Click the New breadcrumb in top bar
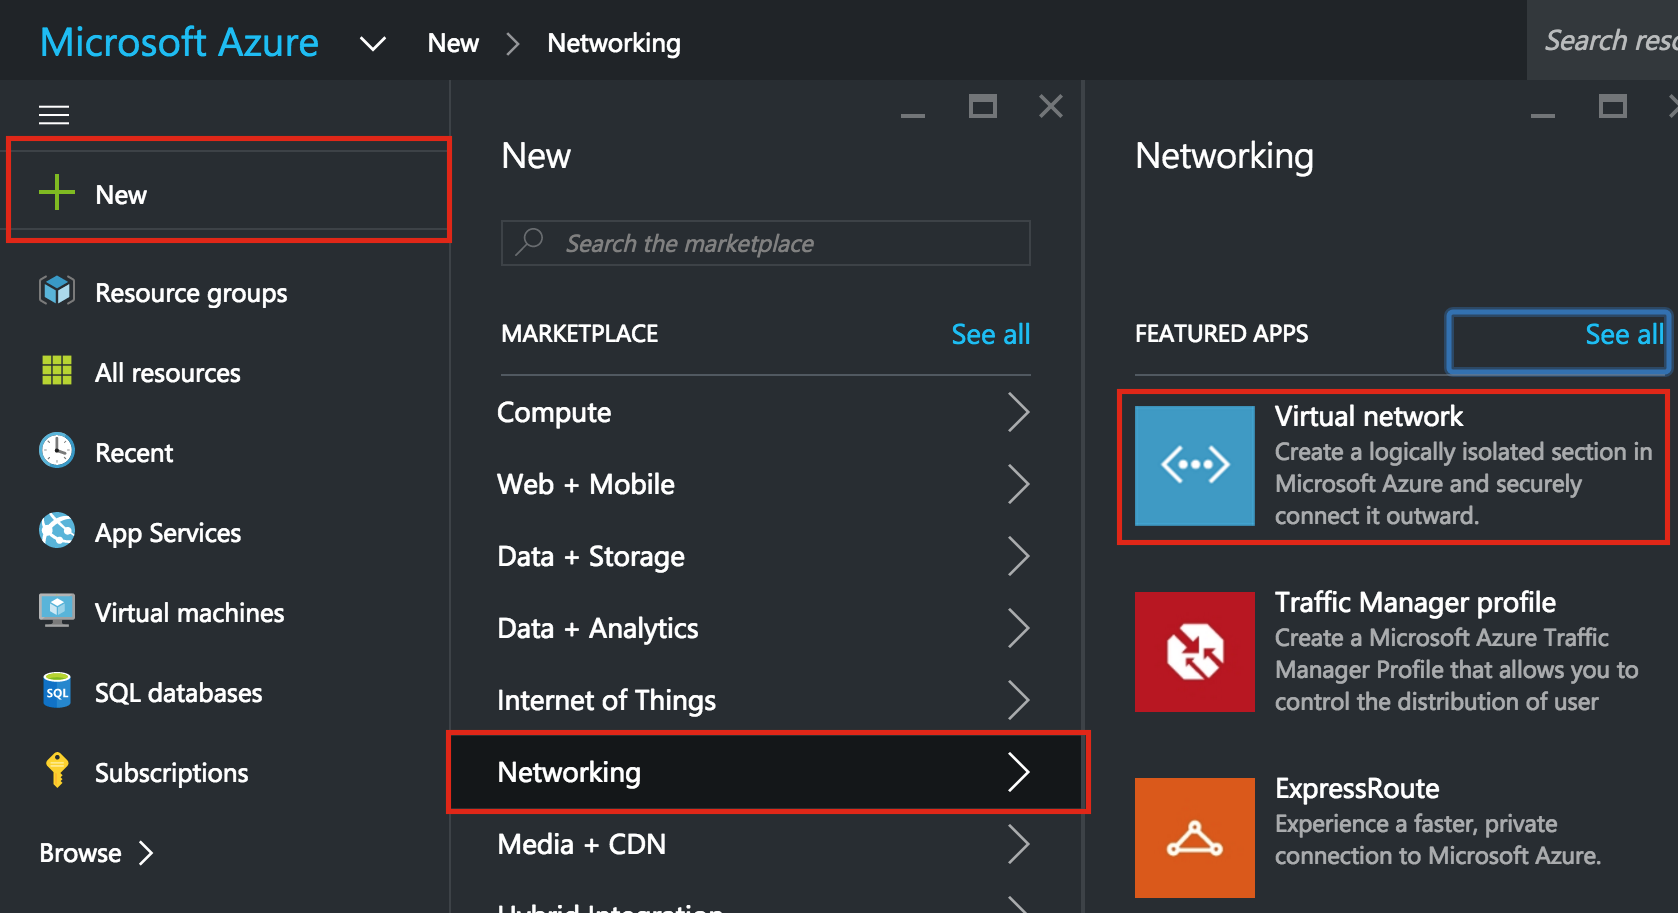The image size is (1678, 913). pyautogui.click(x=453, y=43)
